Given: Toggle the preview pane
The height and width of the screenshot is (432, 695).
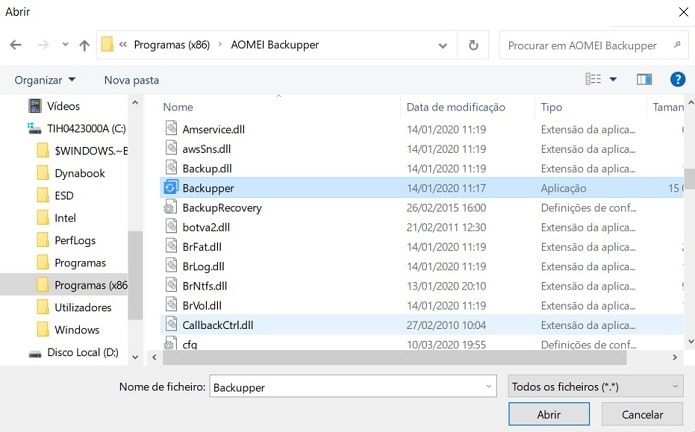Looking at the screenshot, I should pyautogui.click(x=644, y=79).
